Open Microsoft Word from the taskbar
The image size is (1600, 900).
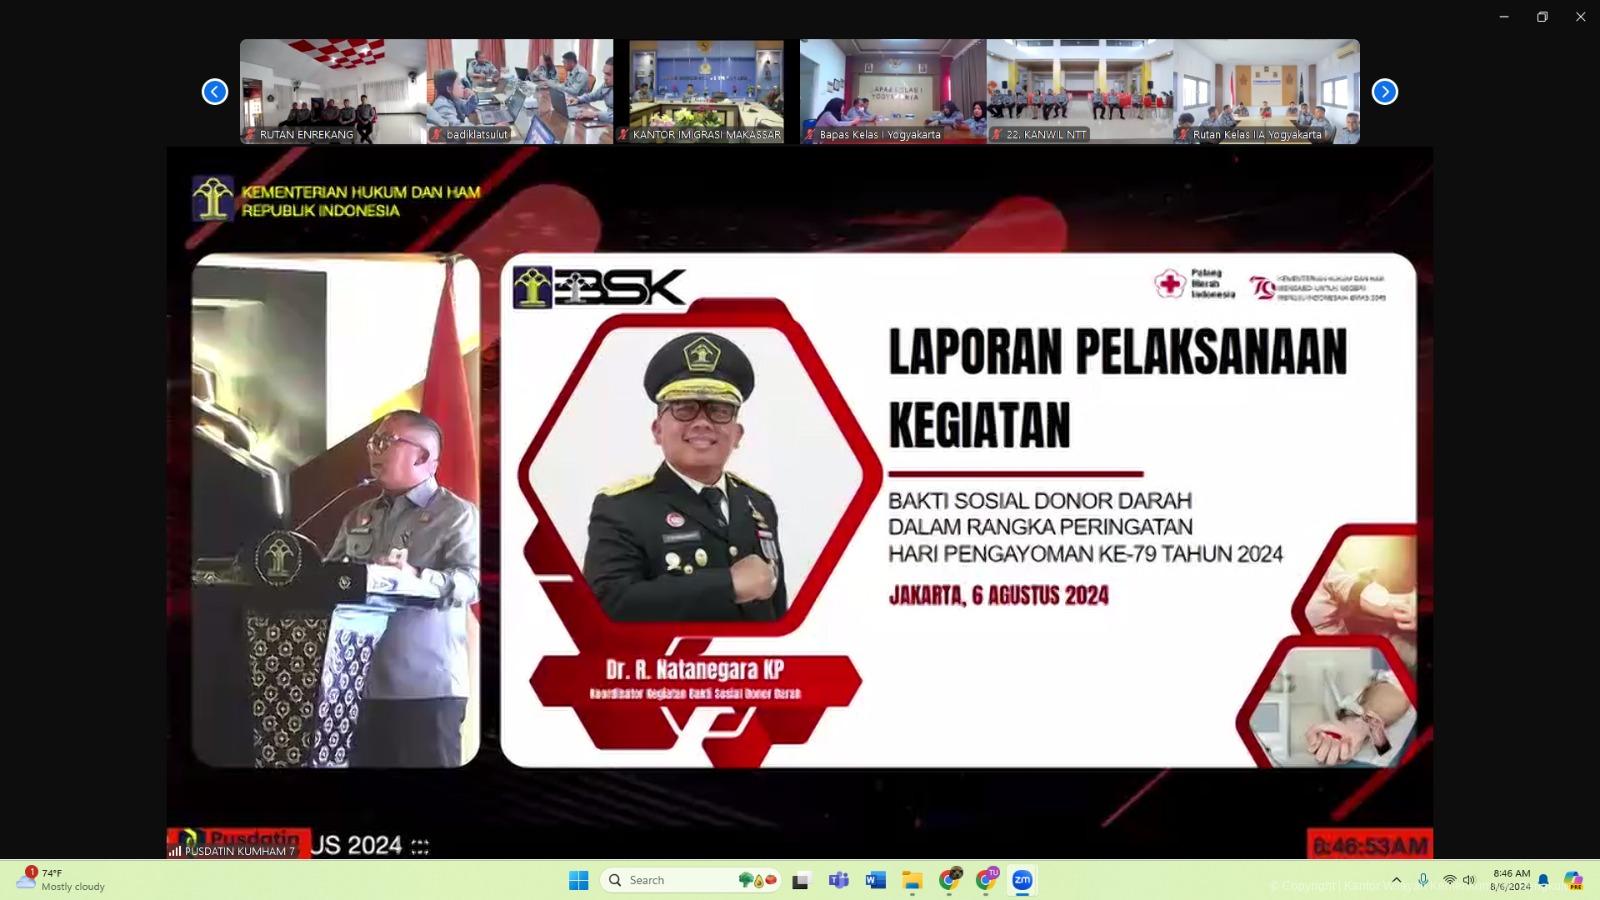875,880
